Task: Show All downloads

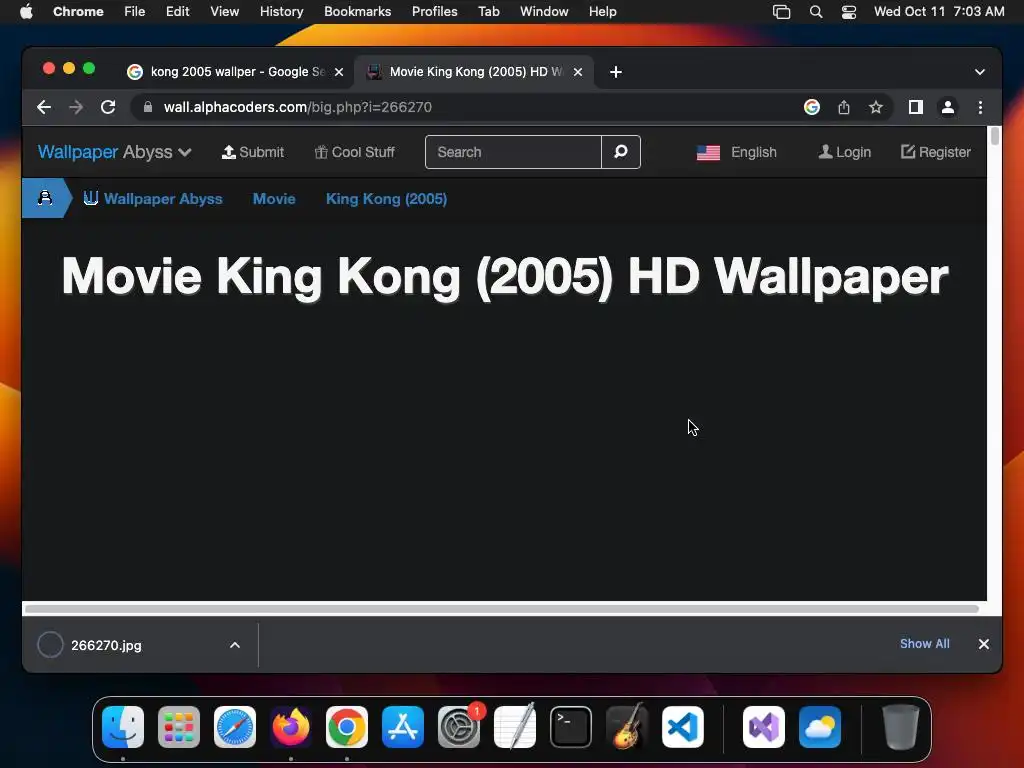Action: (925, 644)
